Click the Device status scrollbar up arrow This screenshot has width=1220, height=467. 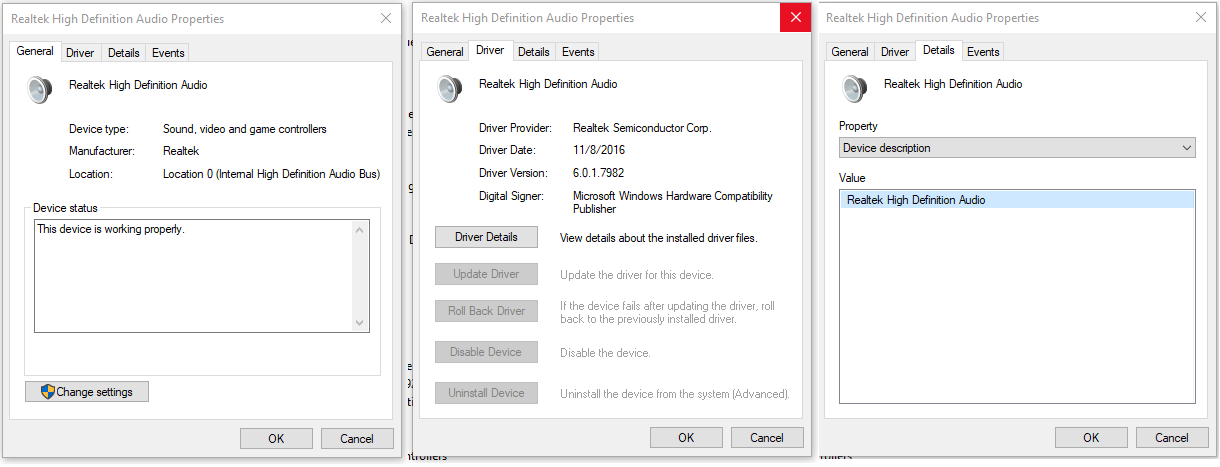pyautogui.click(x=361, y=231)
